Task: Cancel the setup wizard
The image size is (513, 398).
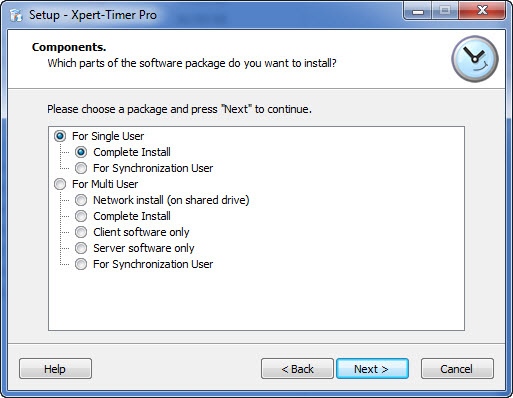Action: tap(457, 369)
